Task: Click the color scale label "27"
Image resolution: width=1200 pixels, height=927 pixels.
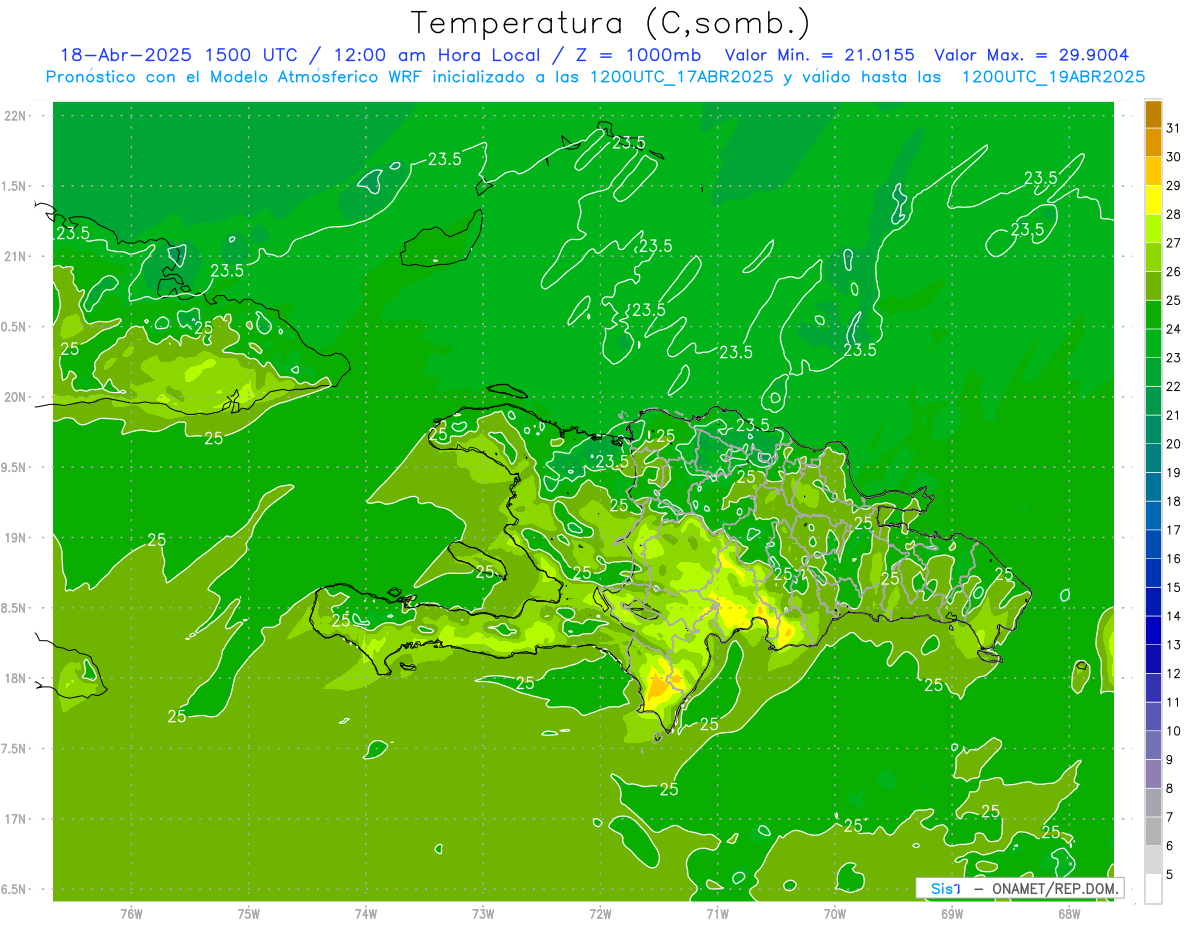Action: (1174, 243)
